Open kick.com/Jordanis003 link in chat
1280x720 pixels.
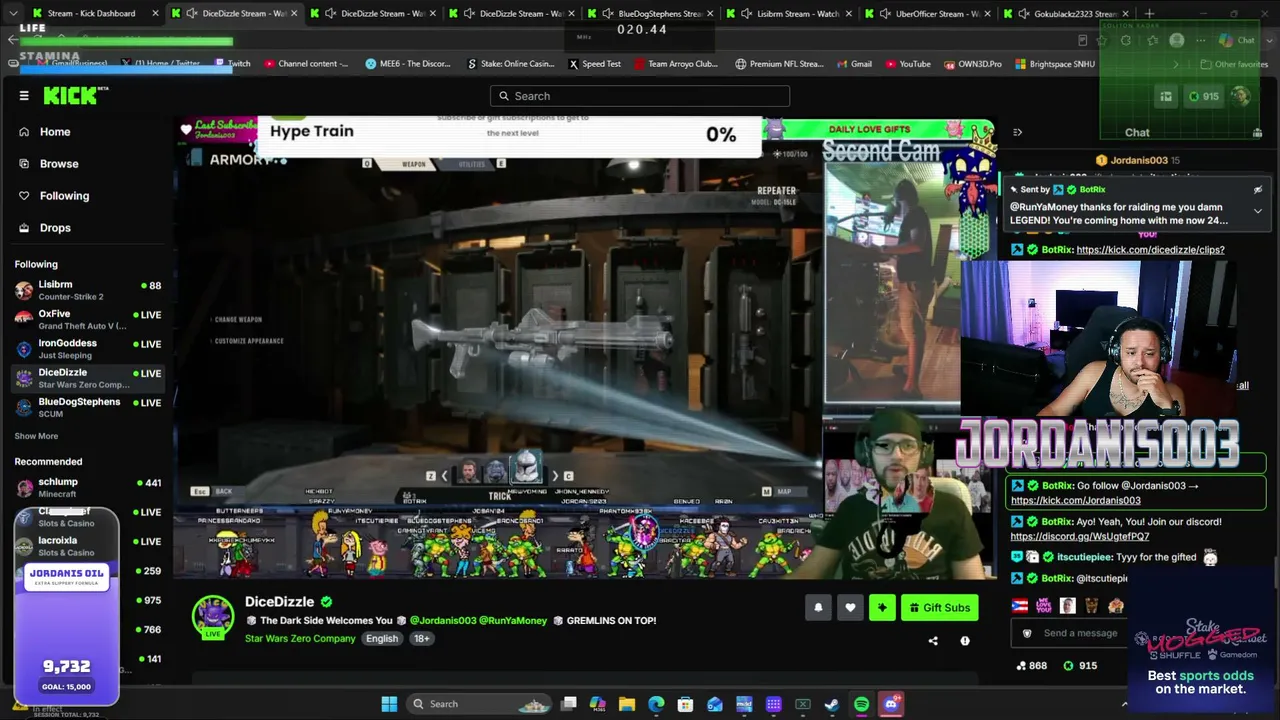coord(1075,500)
